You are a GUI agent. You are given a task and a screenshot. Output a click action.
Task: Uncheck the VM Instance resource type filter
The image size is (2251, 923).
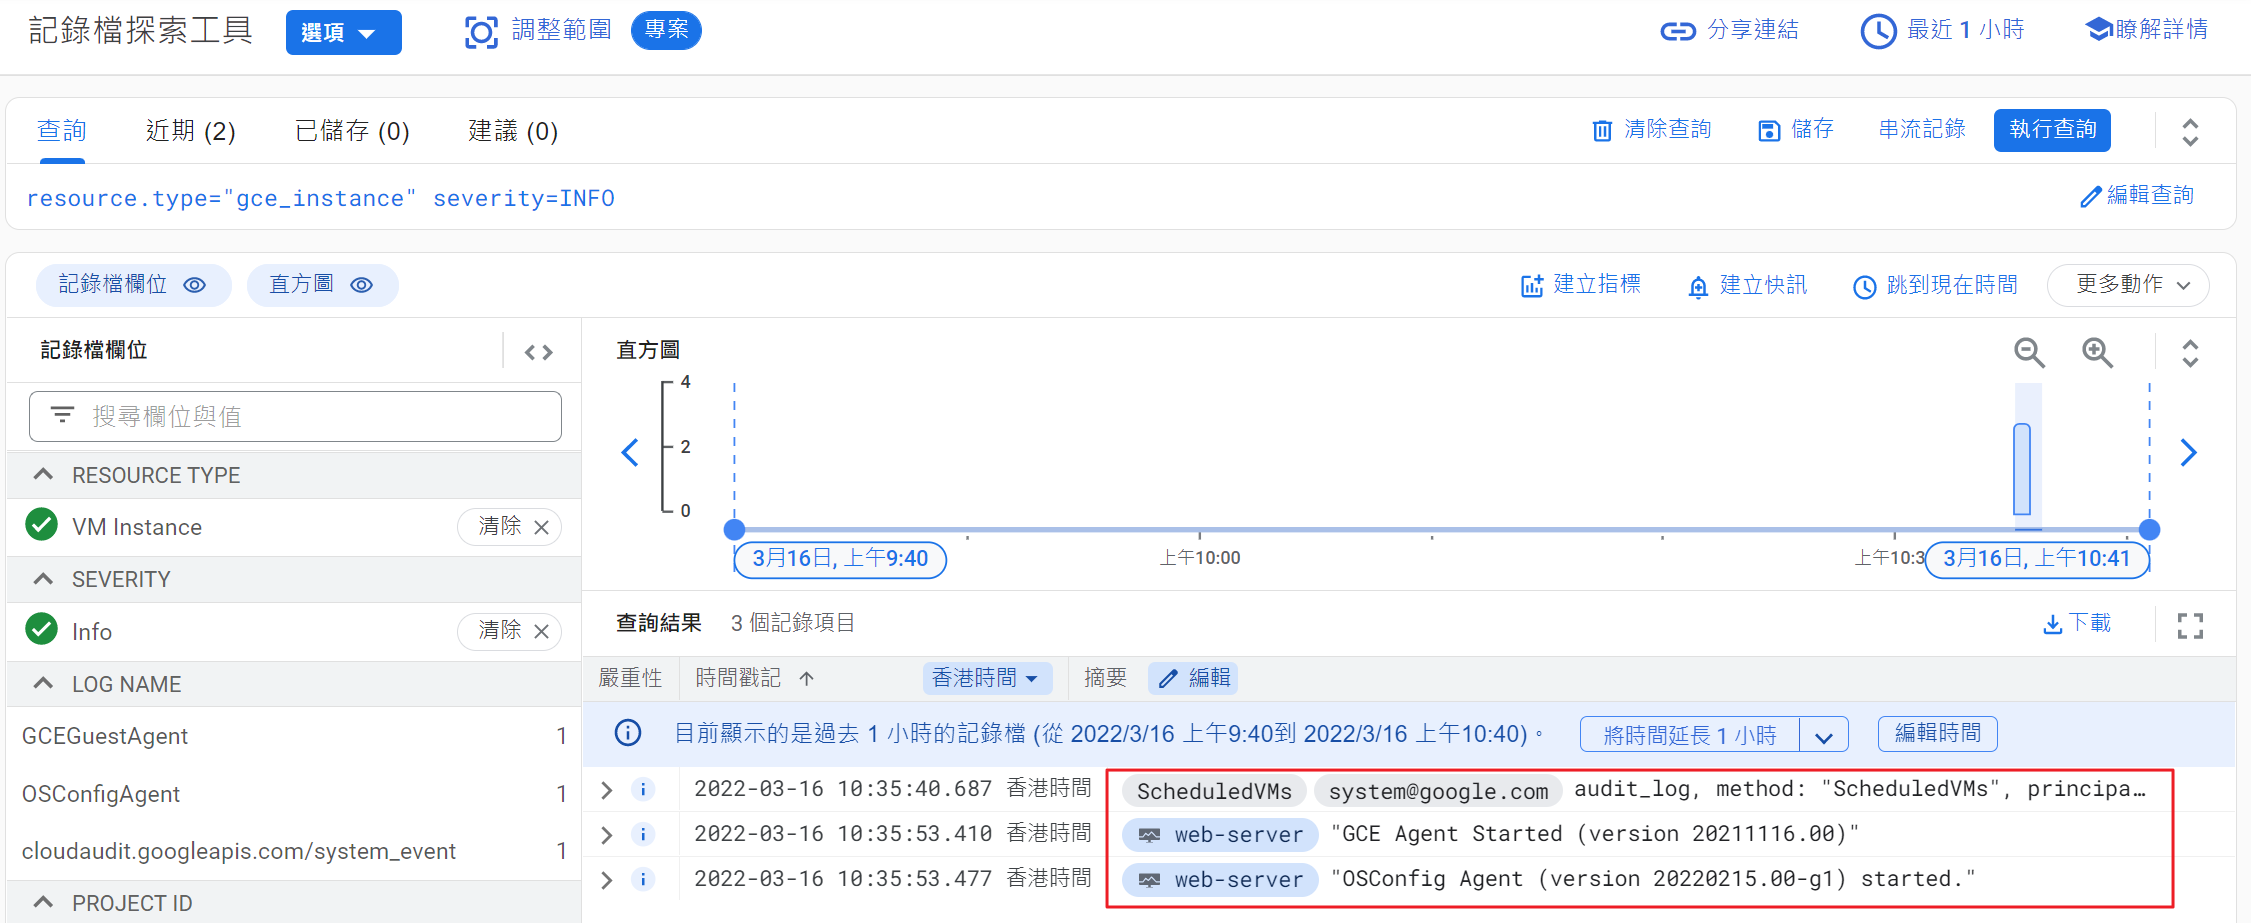coord(41,525)
